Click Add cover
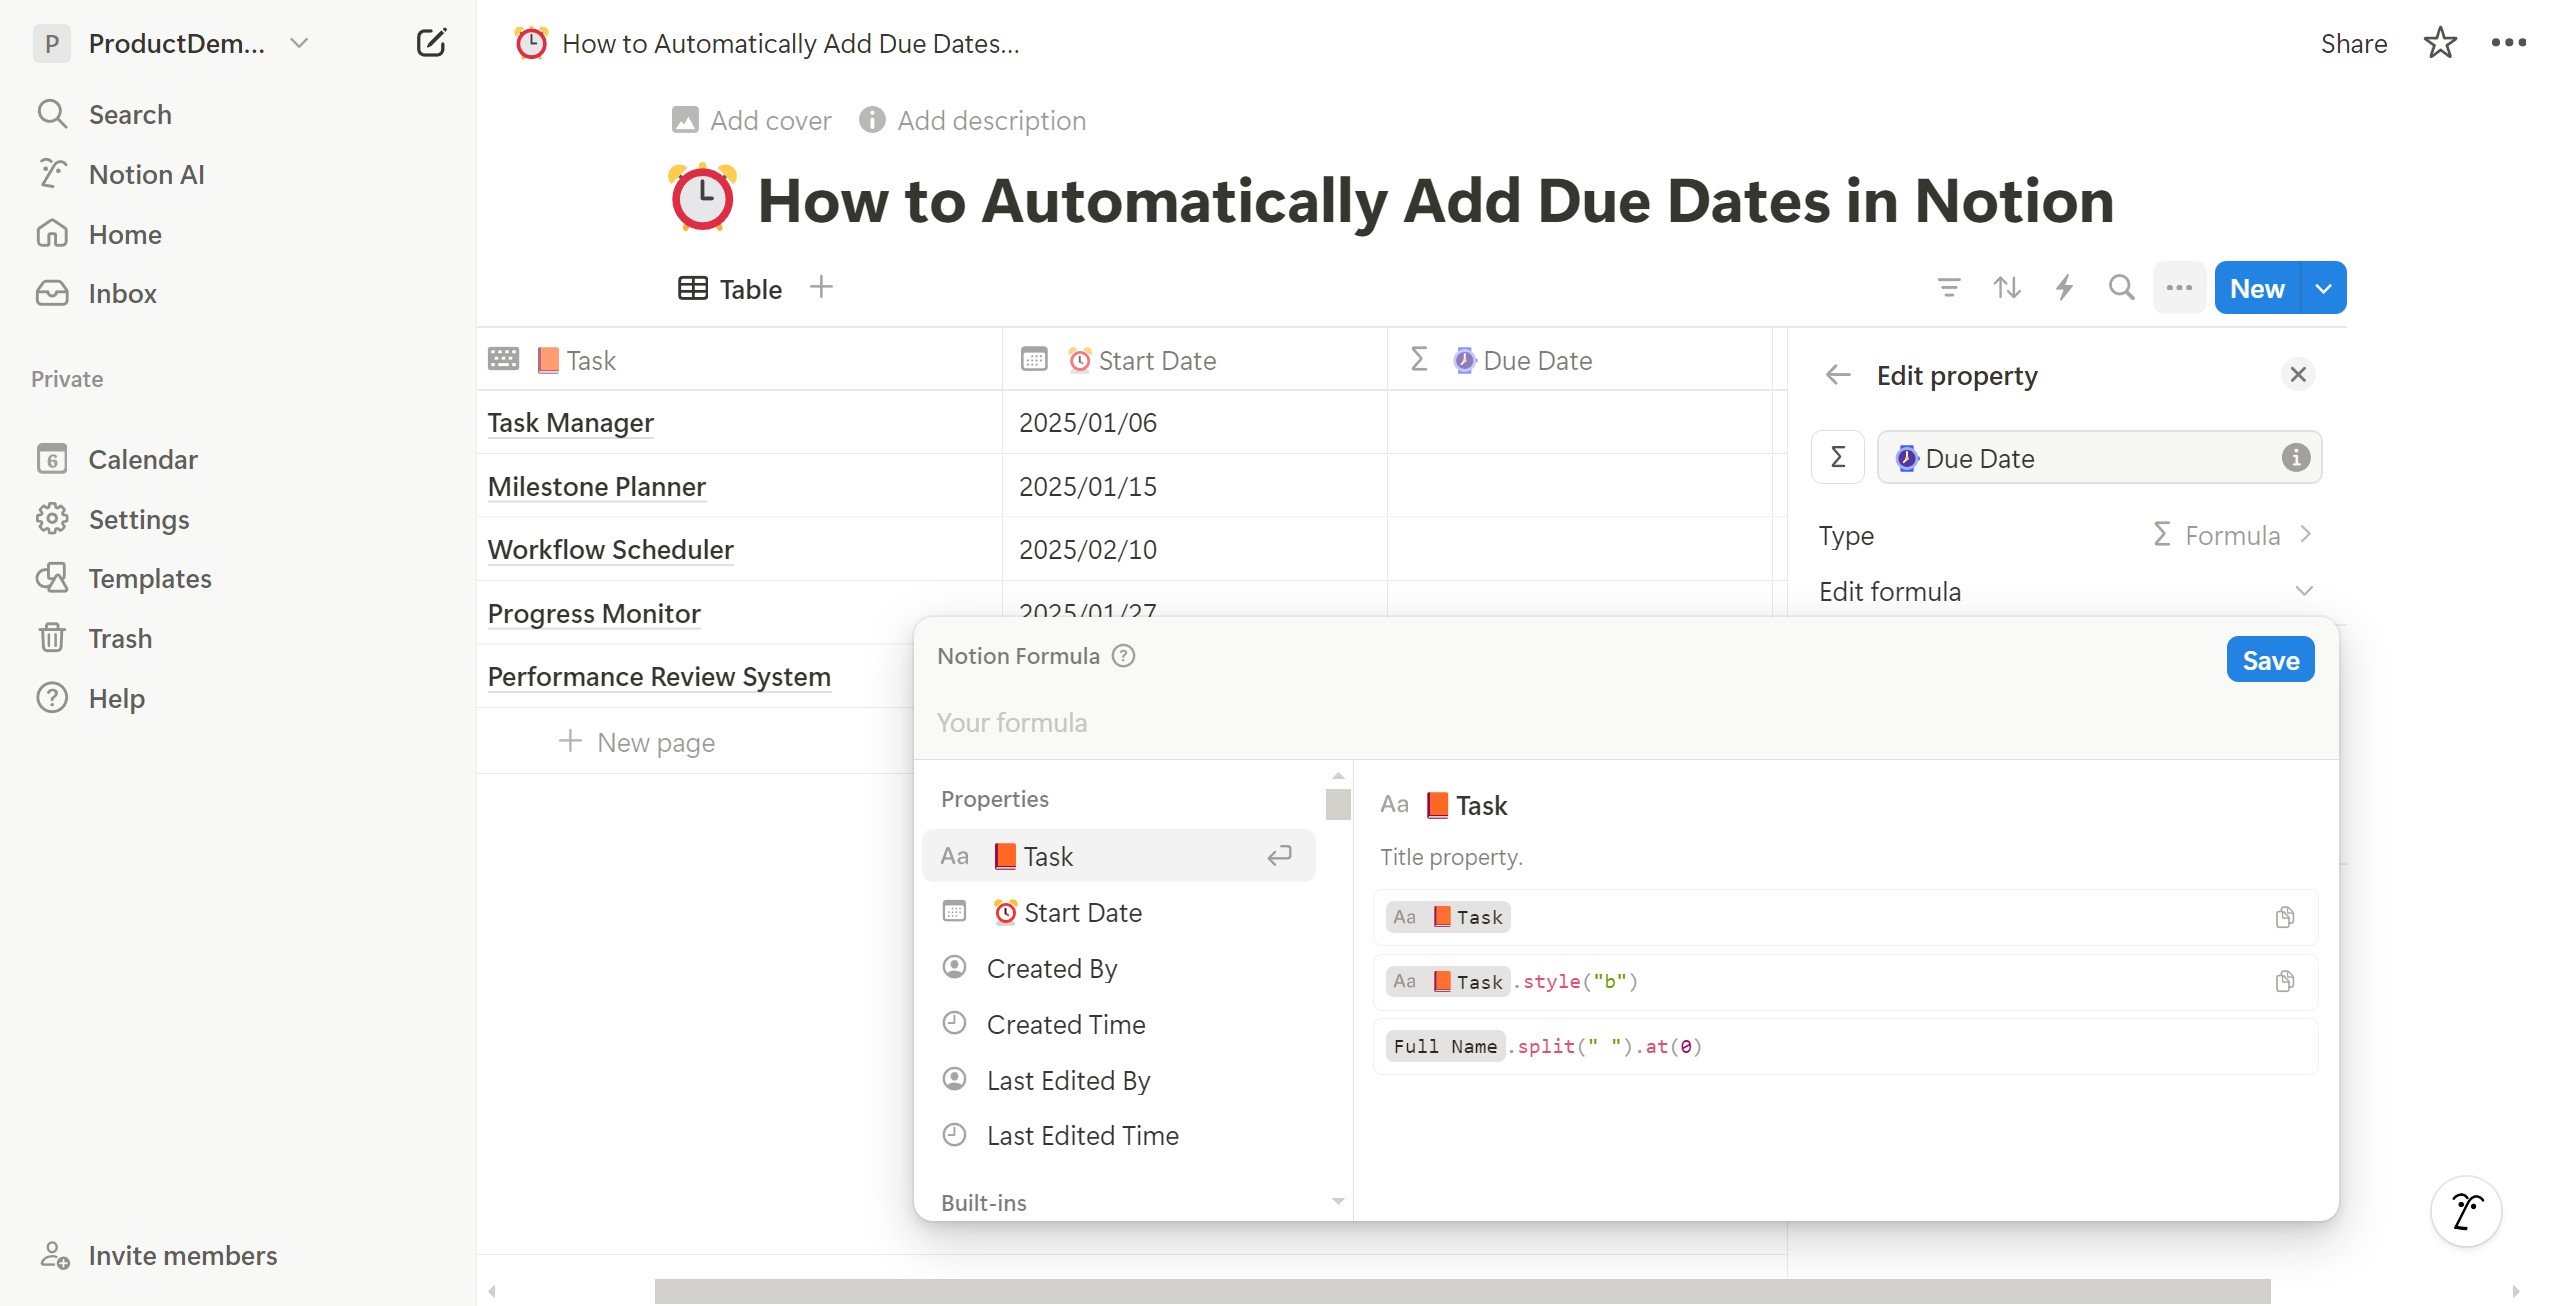Viewport: 2561px width, 1306px height. pyautogui.click(x=751, y=120)
